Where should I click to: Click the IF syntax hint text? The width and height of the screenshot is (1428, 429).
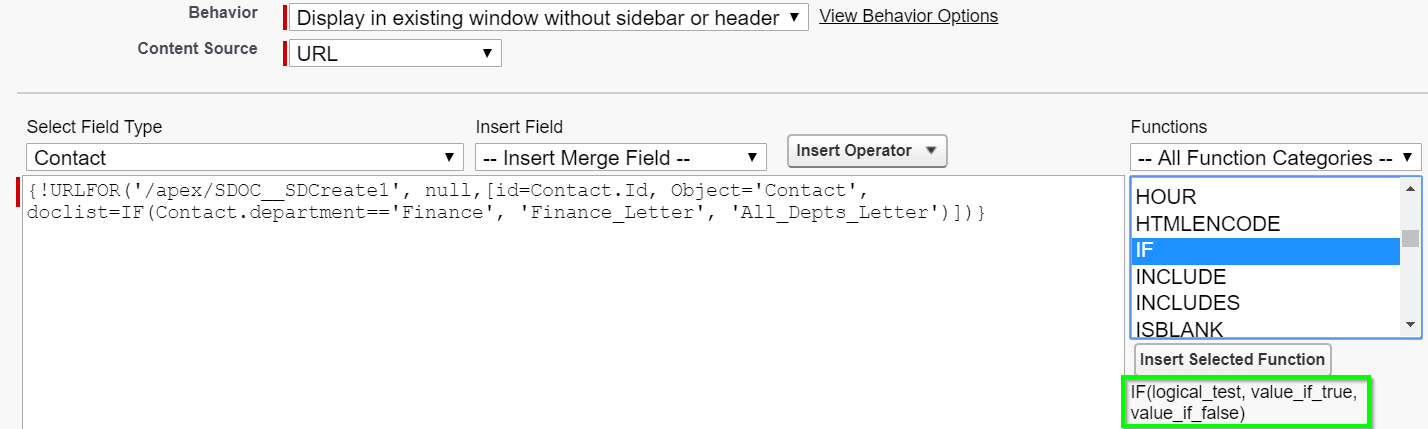pos(1245,402)
